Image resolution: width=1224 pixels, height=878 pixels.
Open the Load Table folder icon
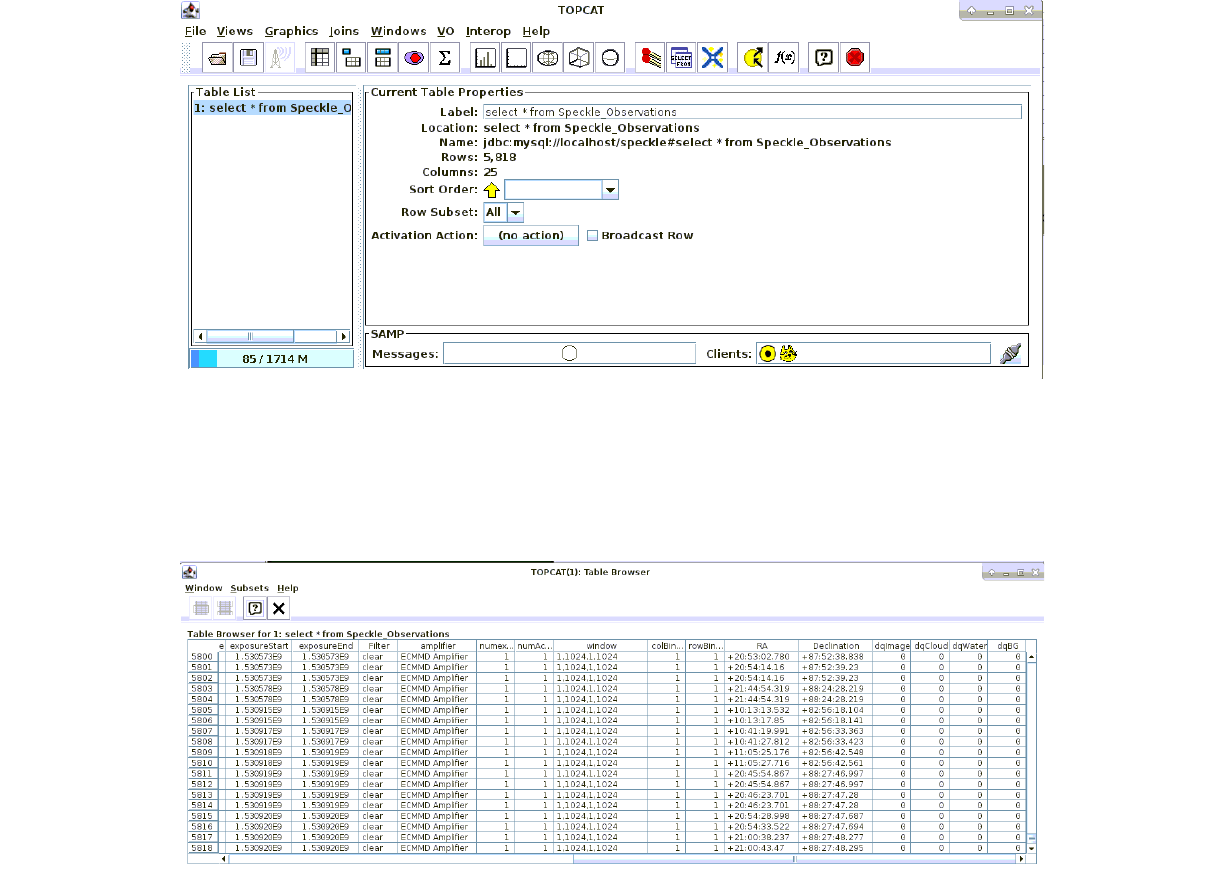click(x=217, y=58)
